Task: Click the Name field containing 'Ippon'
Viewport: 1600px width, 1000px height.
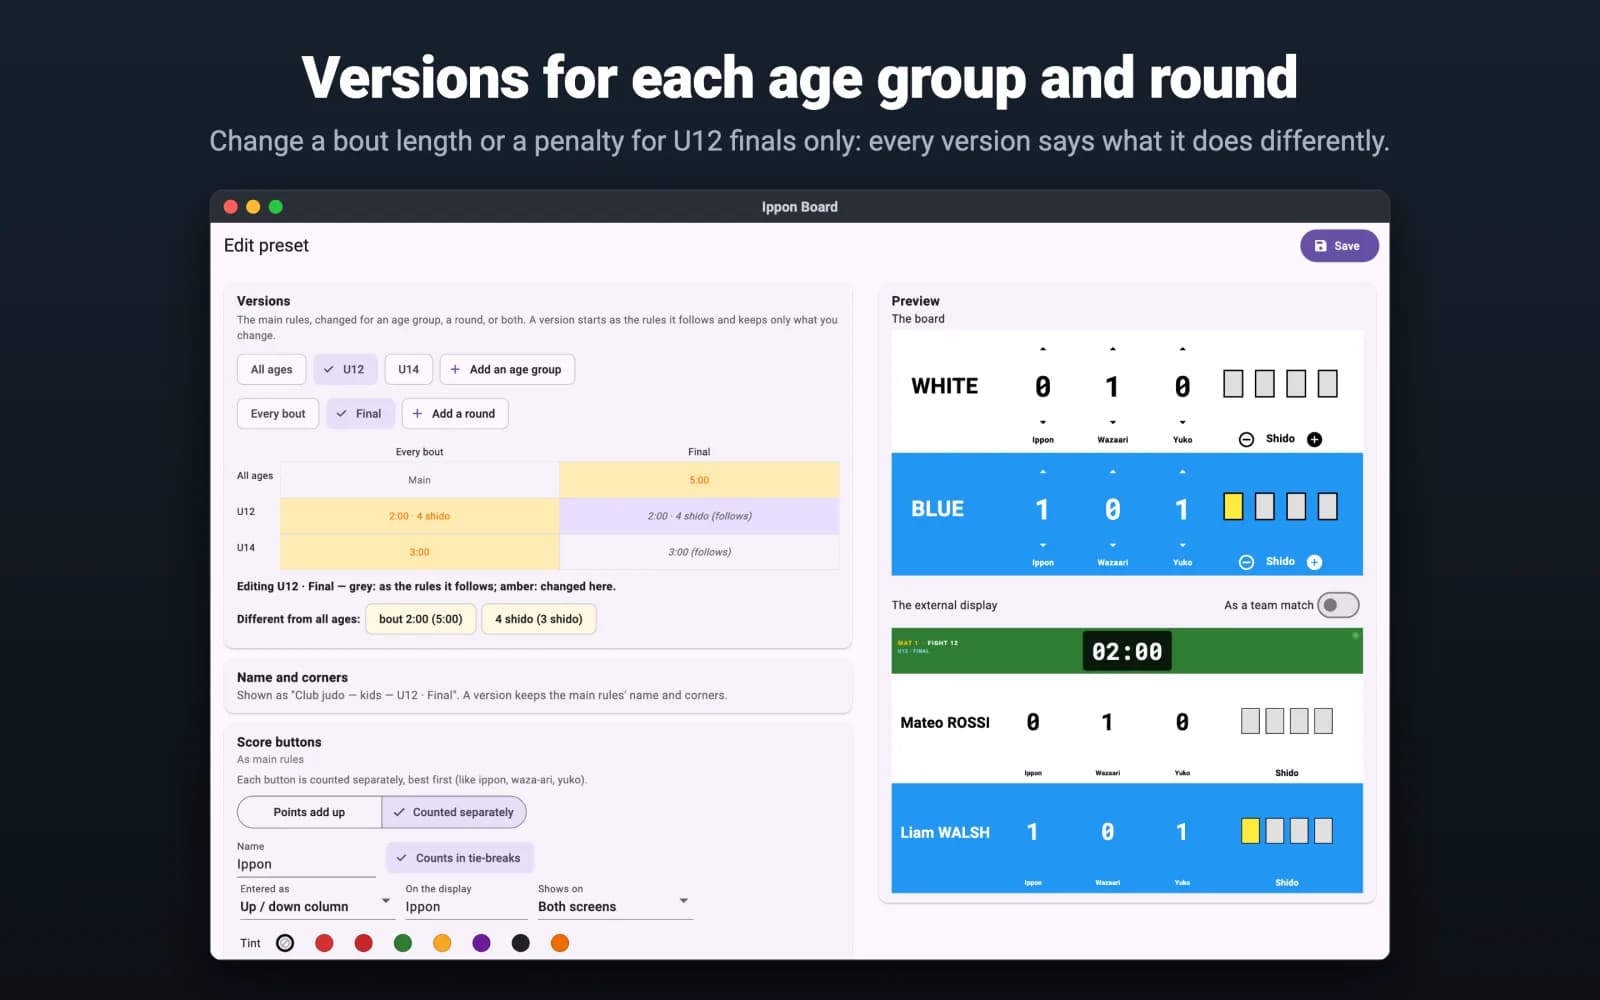Action: [x=306, y=857]
